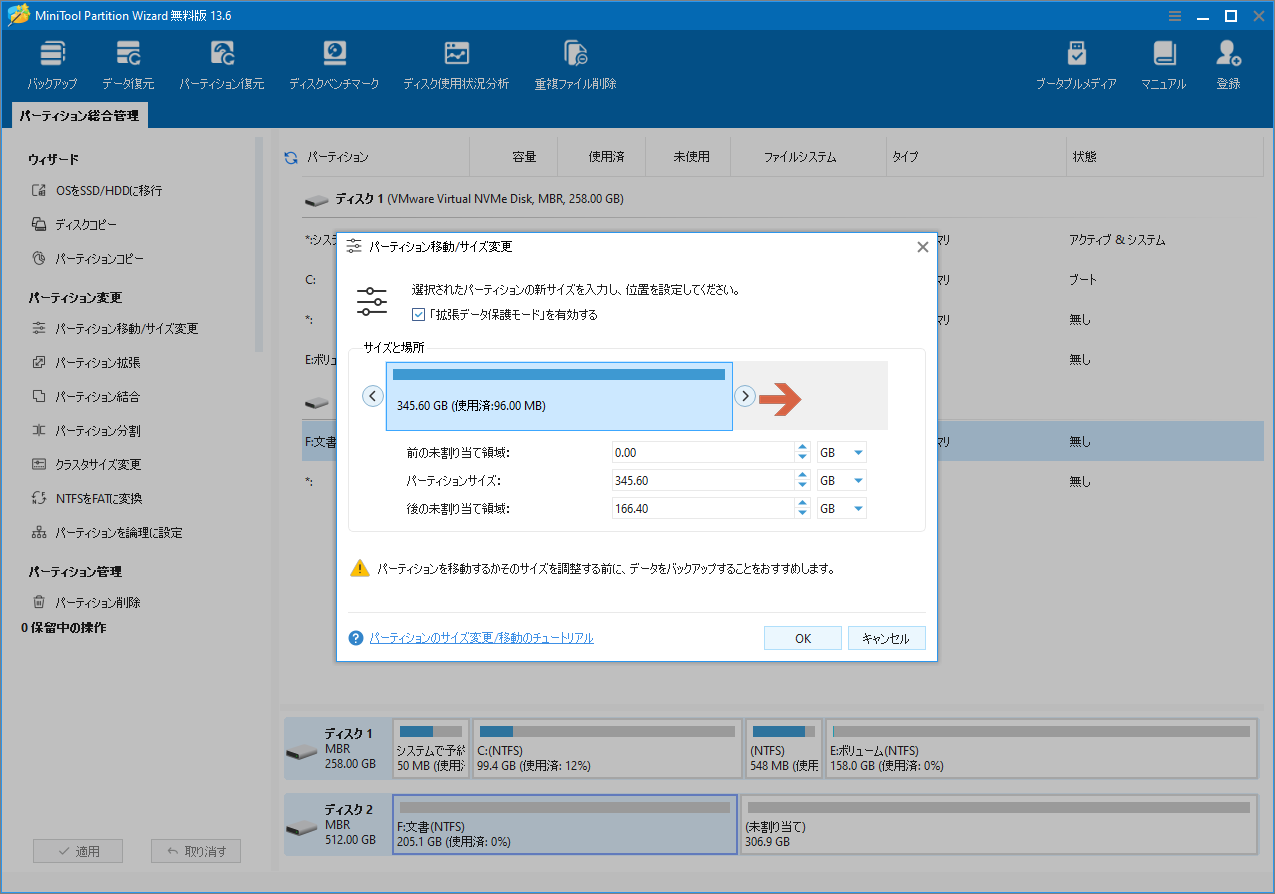
Task: Open ブータブルメディア builder
Action: click(1078, 62)
